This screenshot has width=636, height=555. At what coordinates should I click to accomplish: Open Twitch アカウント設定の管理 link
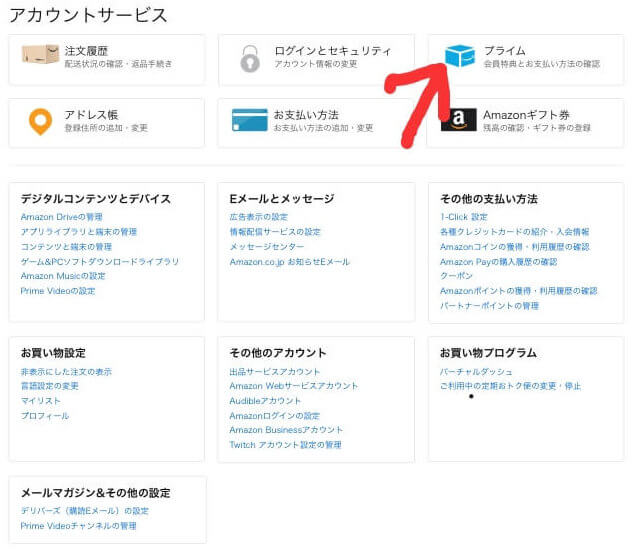pyautogui.click(x=286, y=445)
